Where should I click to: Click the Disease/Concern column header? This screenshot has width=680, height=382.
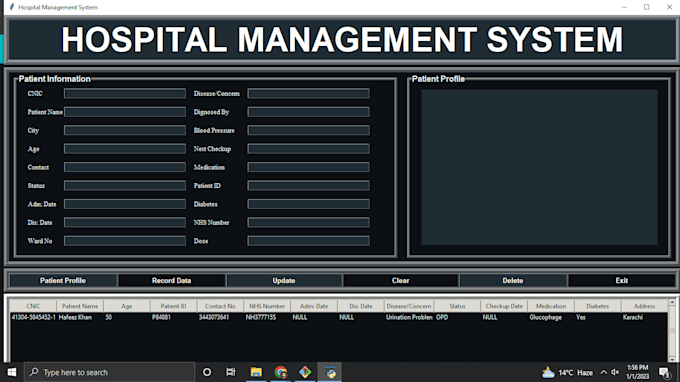(x=409, y=306)
